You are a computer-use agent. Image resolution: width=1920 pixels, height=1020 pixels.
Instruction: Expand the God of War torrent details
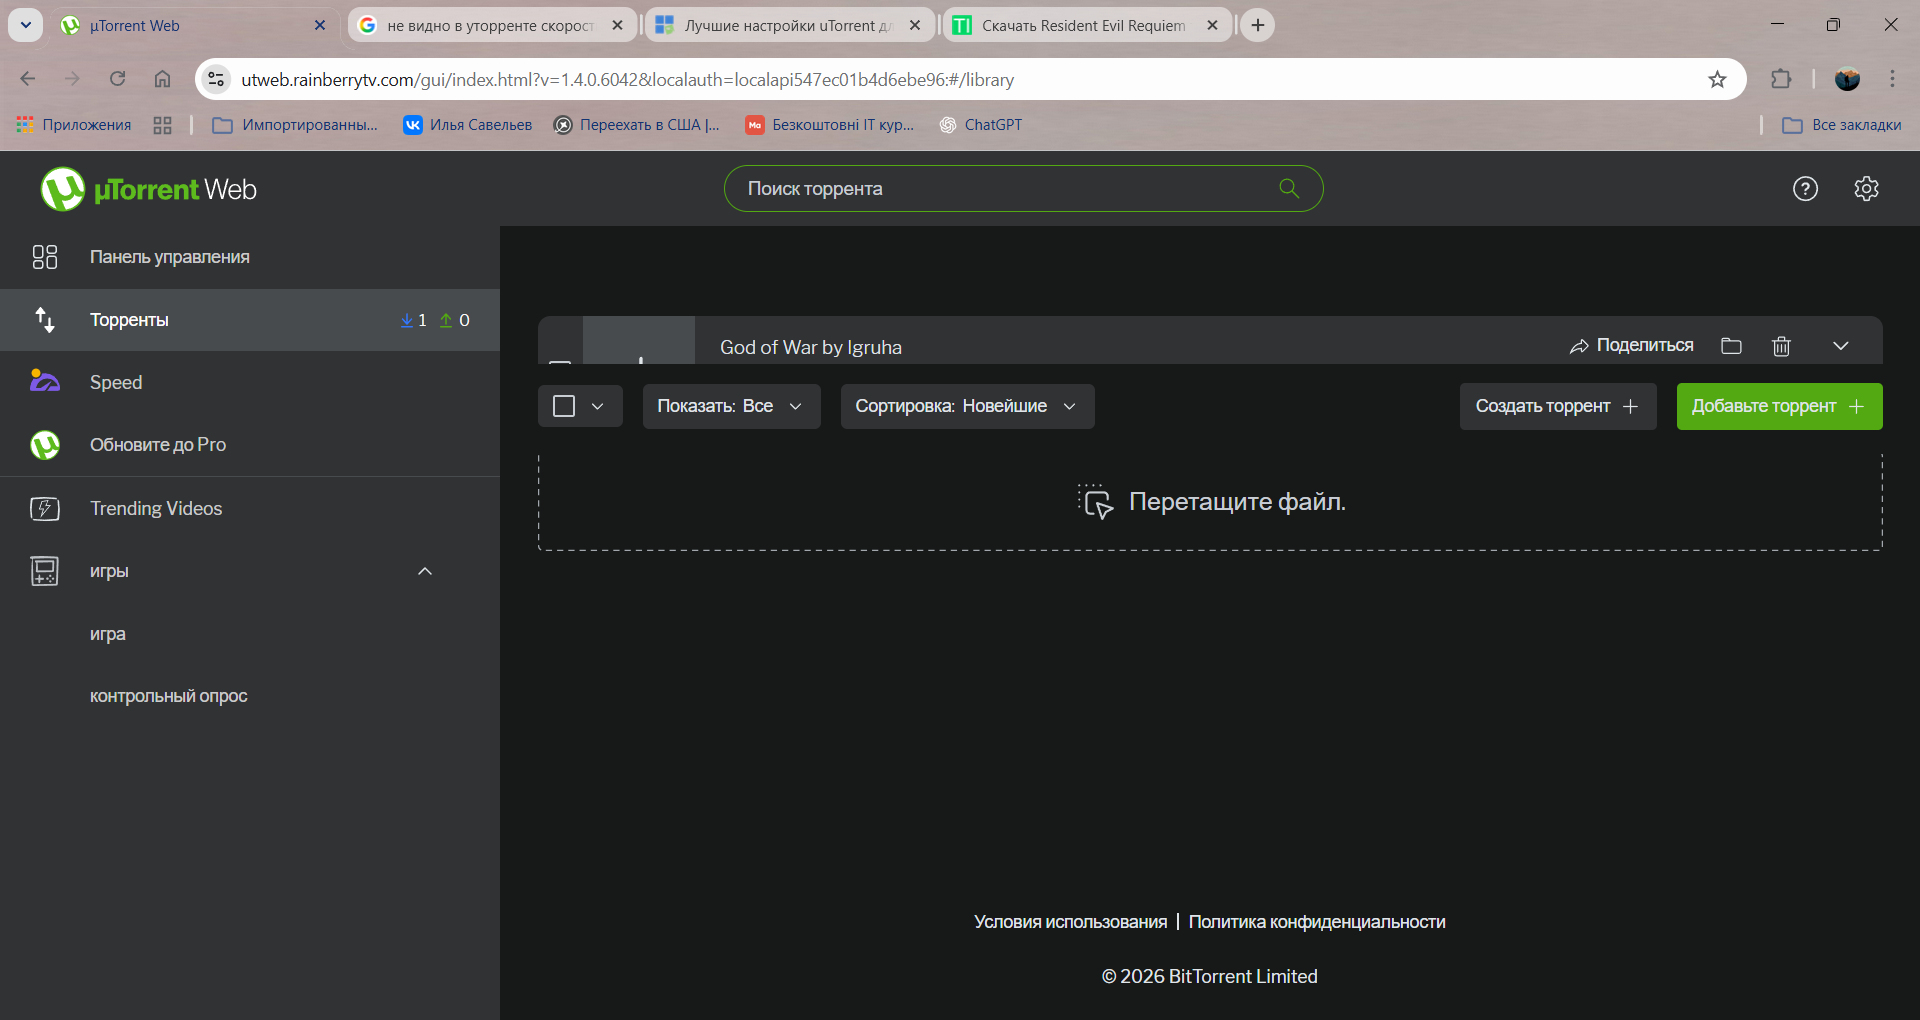(x=1840, y=346)
